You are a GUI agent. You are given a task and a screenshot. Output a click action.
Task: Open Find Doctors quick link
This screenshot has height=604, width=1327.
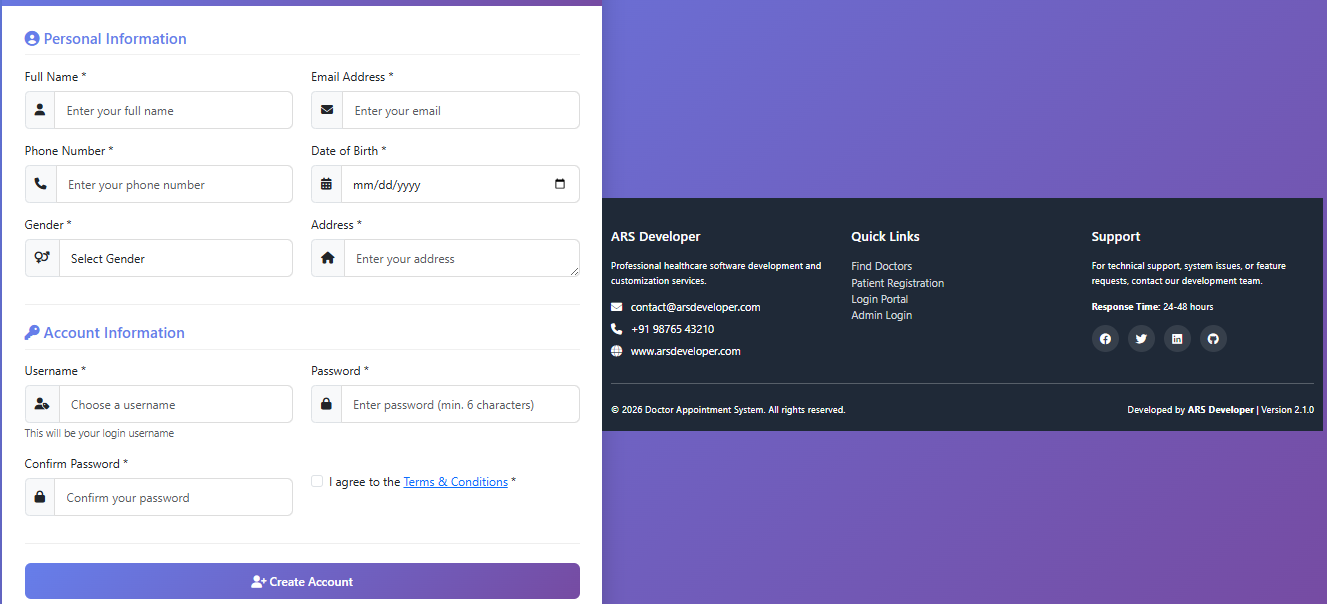881,266
